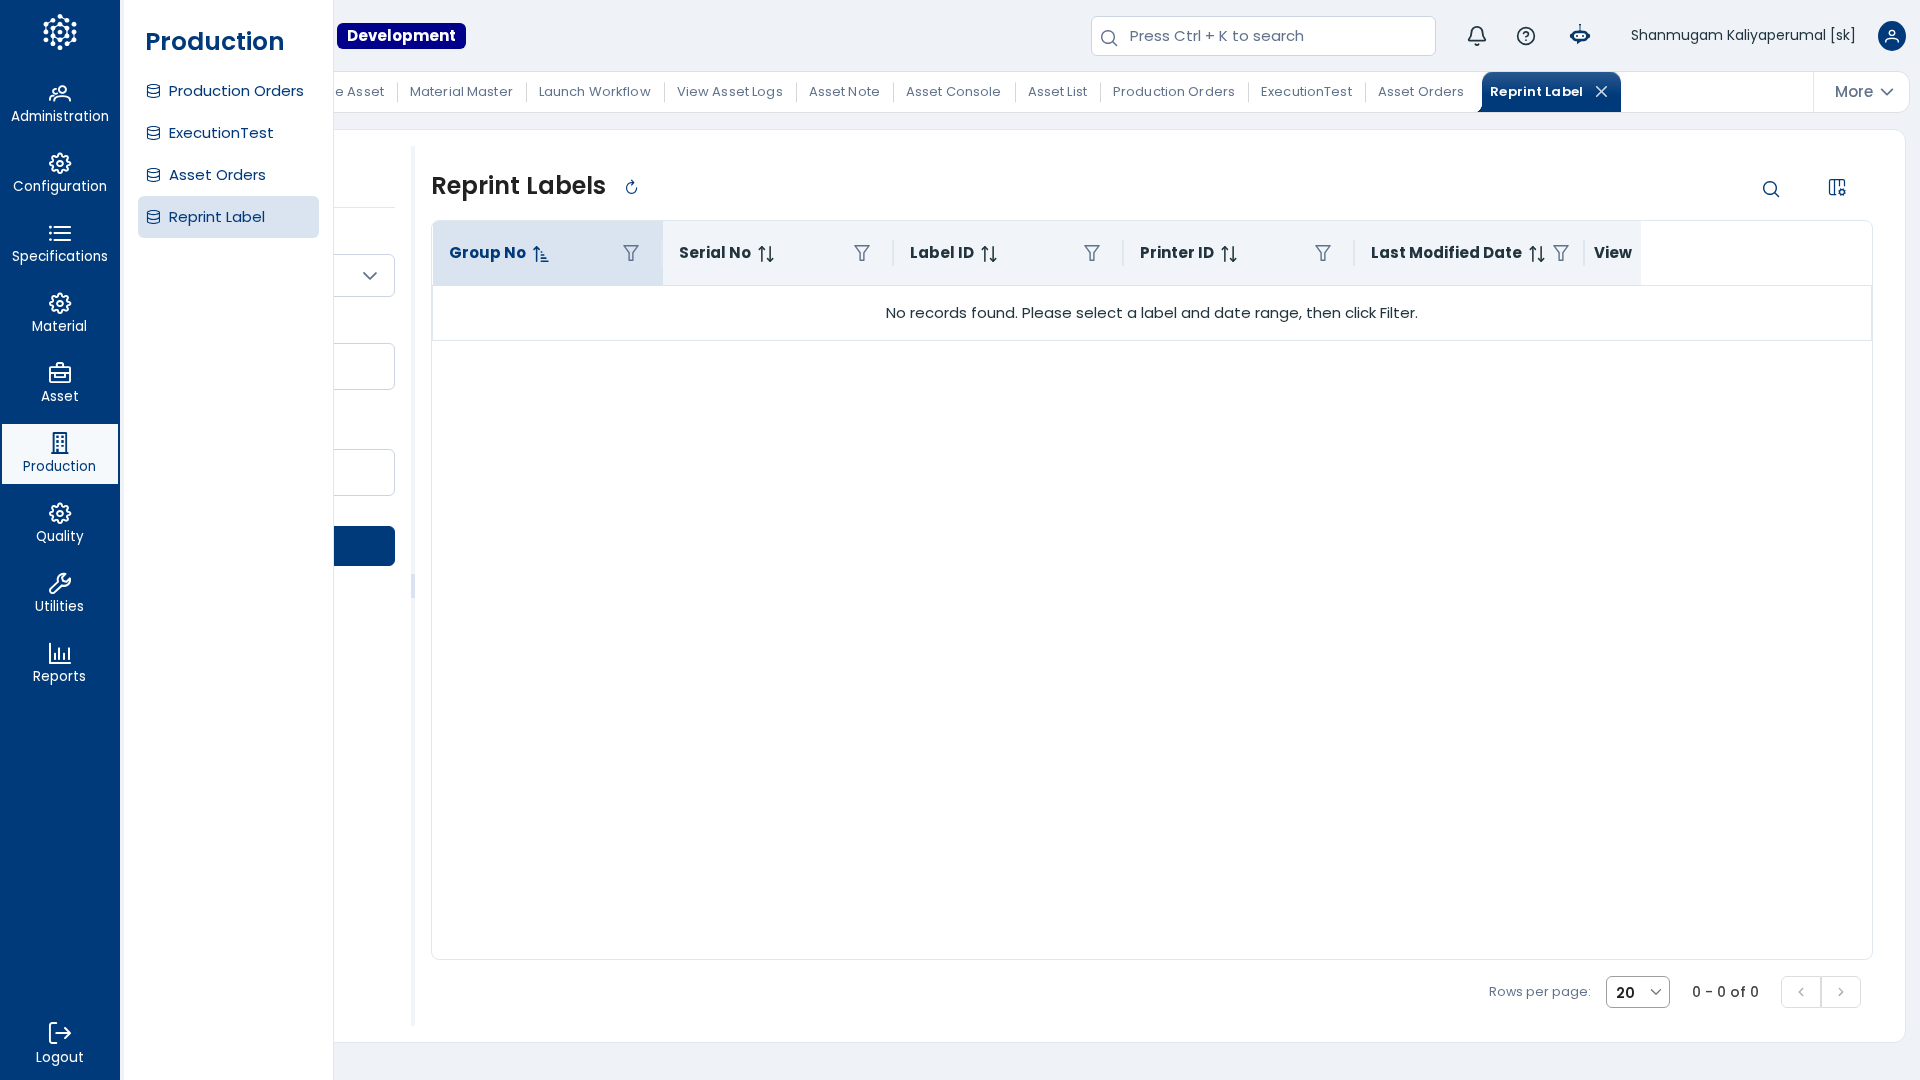Close the Reprint Label tab
This screenshot has width=1920, height=1080.
(x=1601, y=92)
